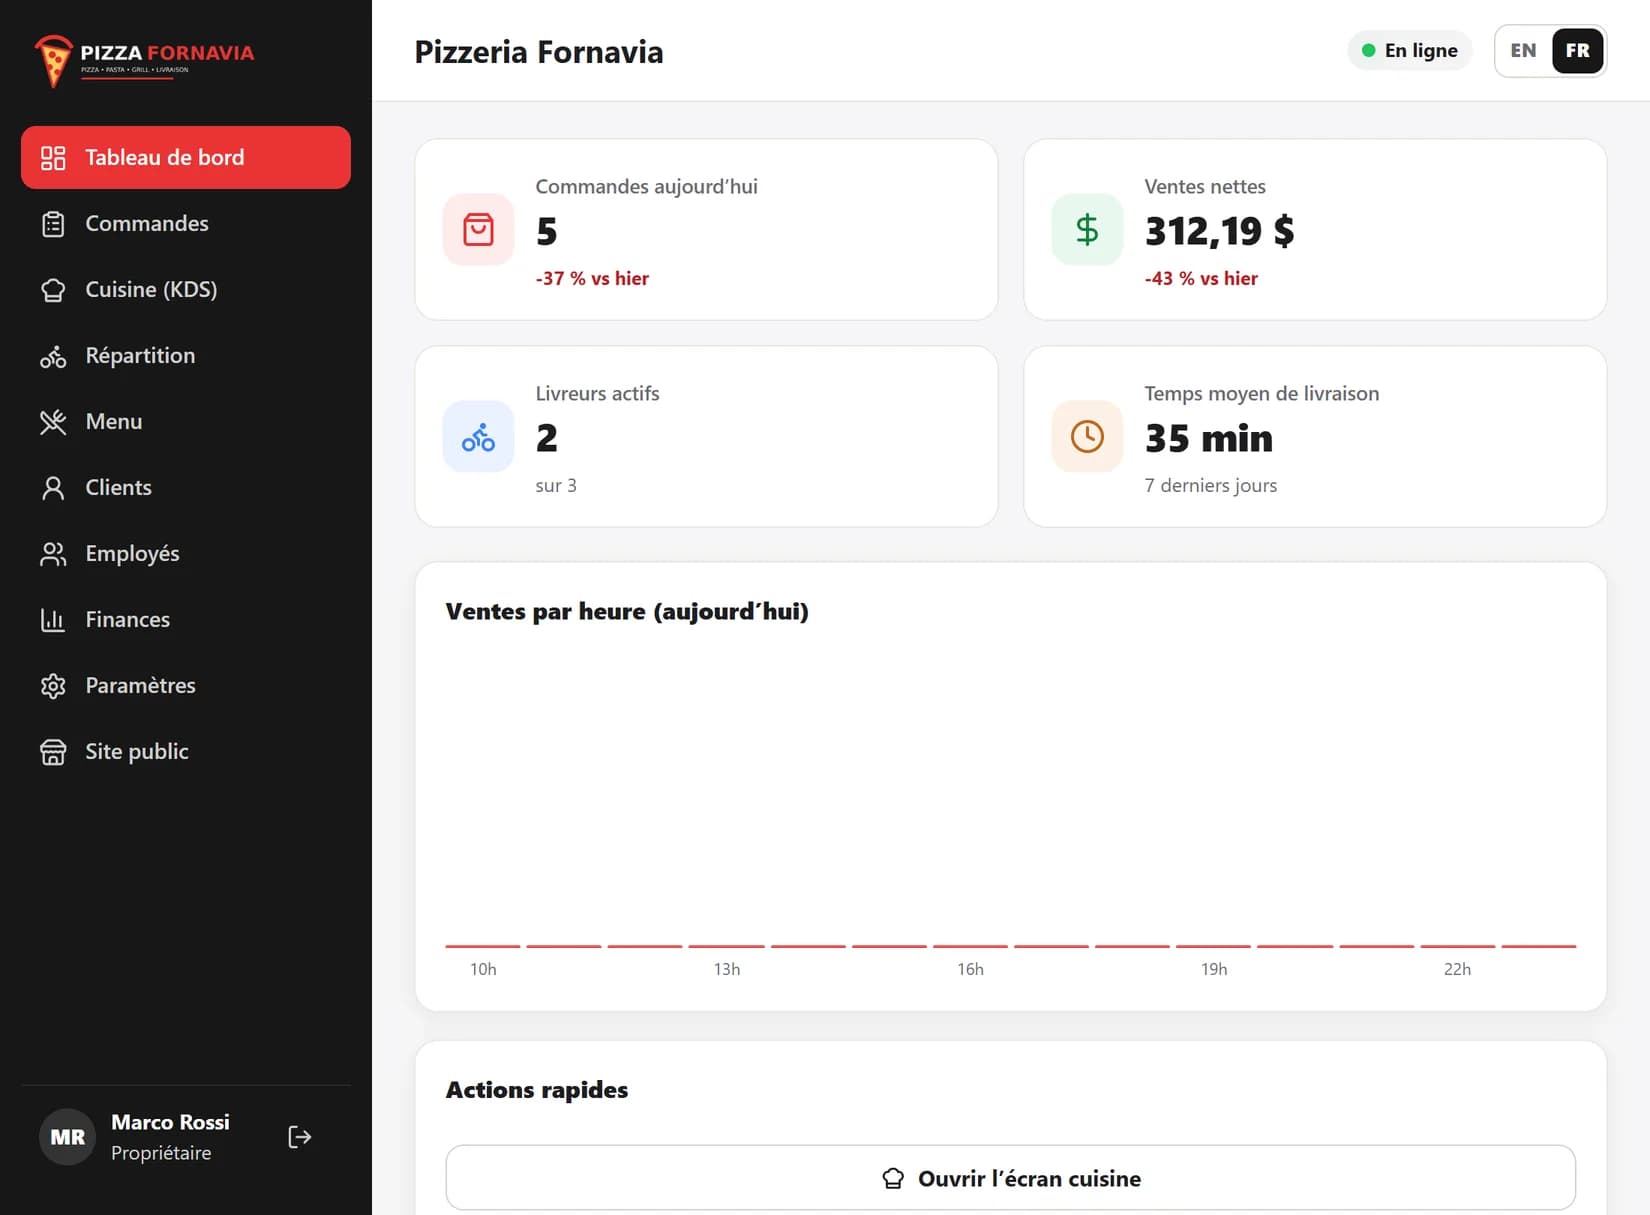This screenshot has width=1650, height=1215.
Task: Open the Tableau de bord menu item
Action: 186,157
